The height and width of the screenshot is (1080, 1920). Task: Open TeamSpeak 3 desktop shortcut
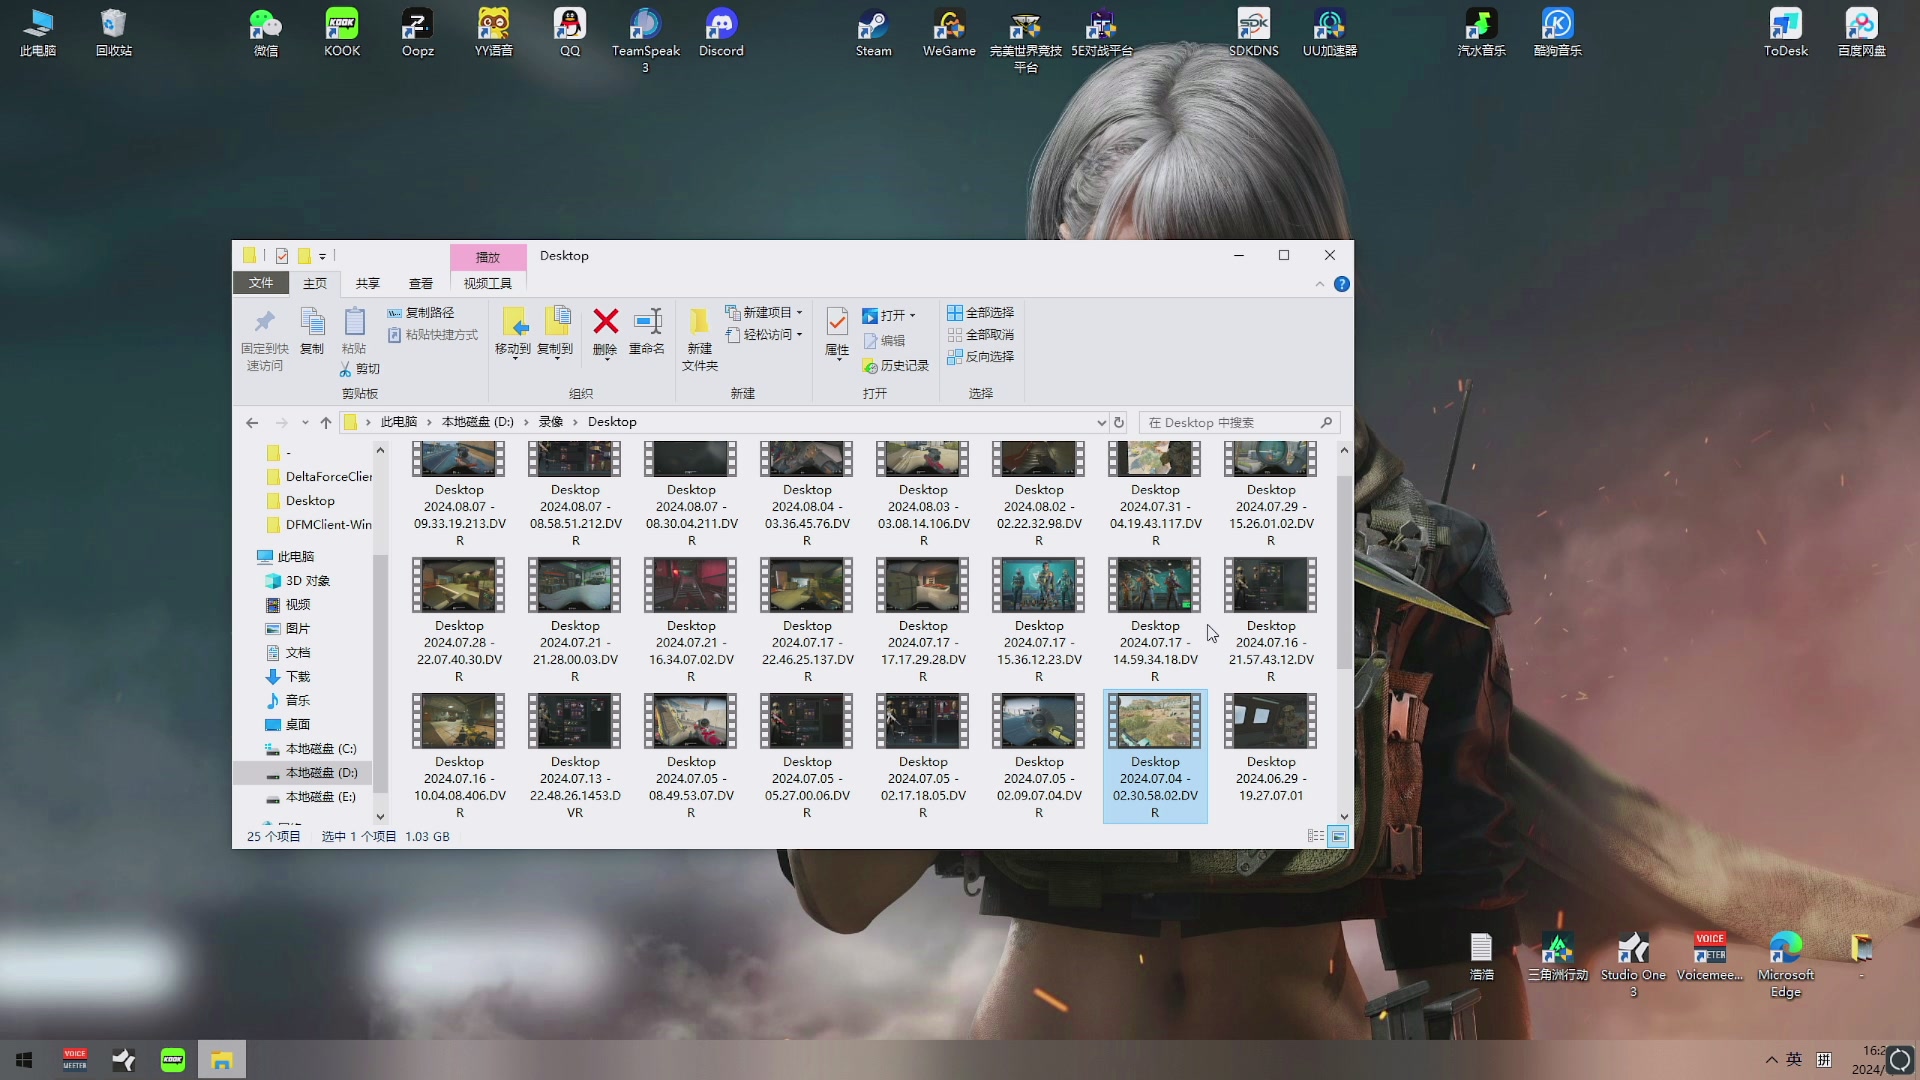click(x=646, y=40)
